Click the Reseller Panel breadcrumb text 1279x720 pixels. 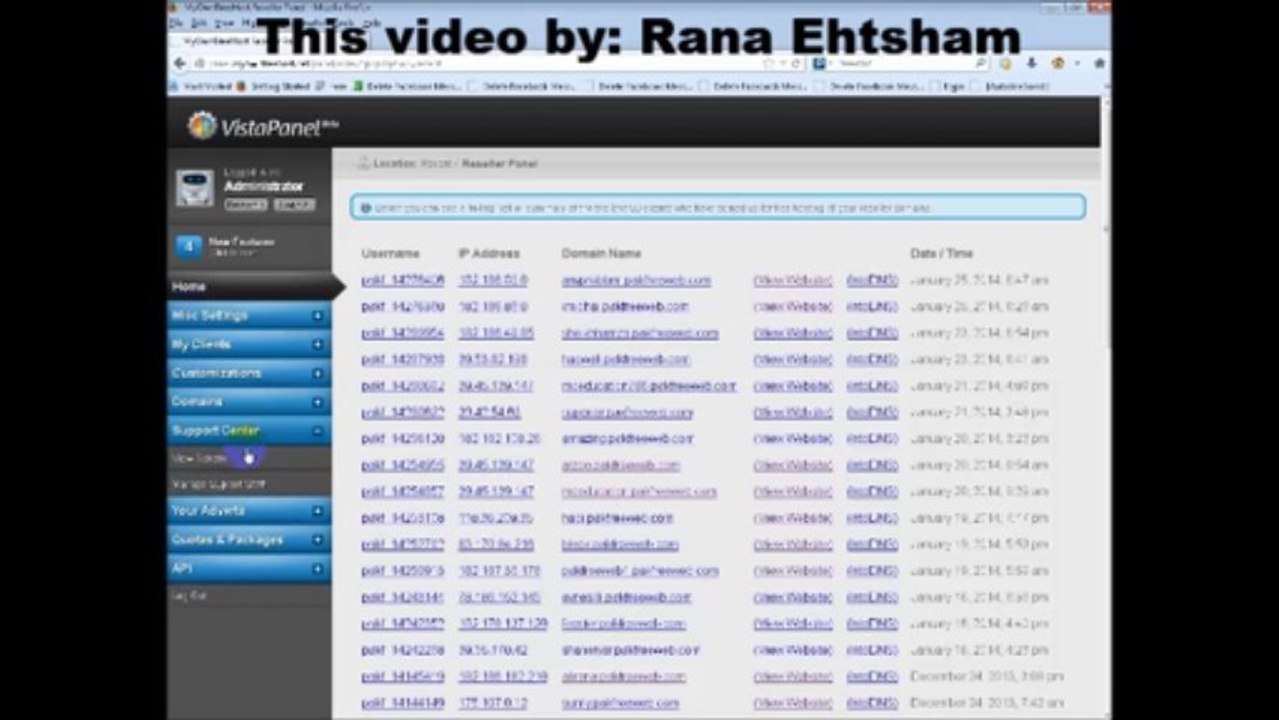tap(499, 163)
